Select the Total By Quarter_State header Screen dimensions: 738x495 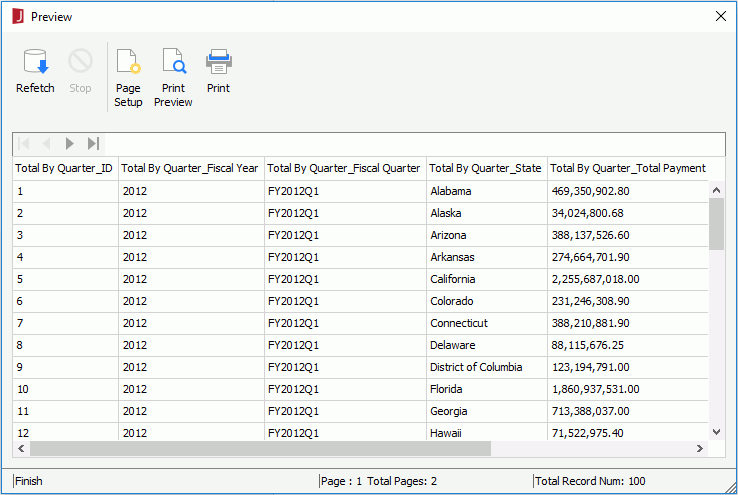[485, 168]
